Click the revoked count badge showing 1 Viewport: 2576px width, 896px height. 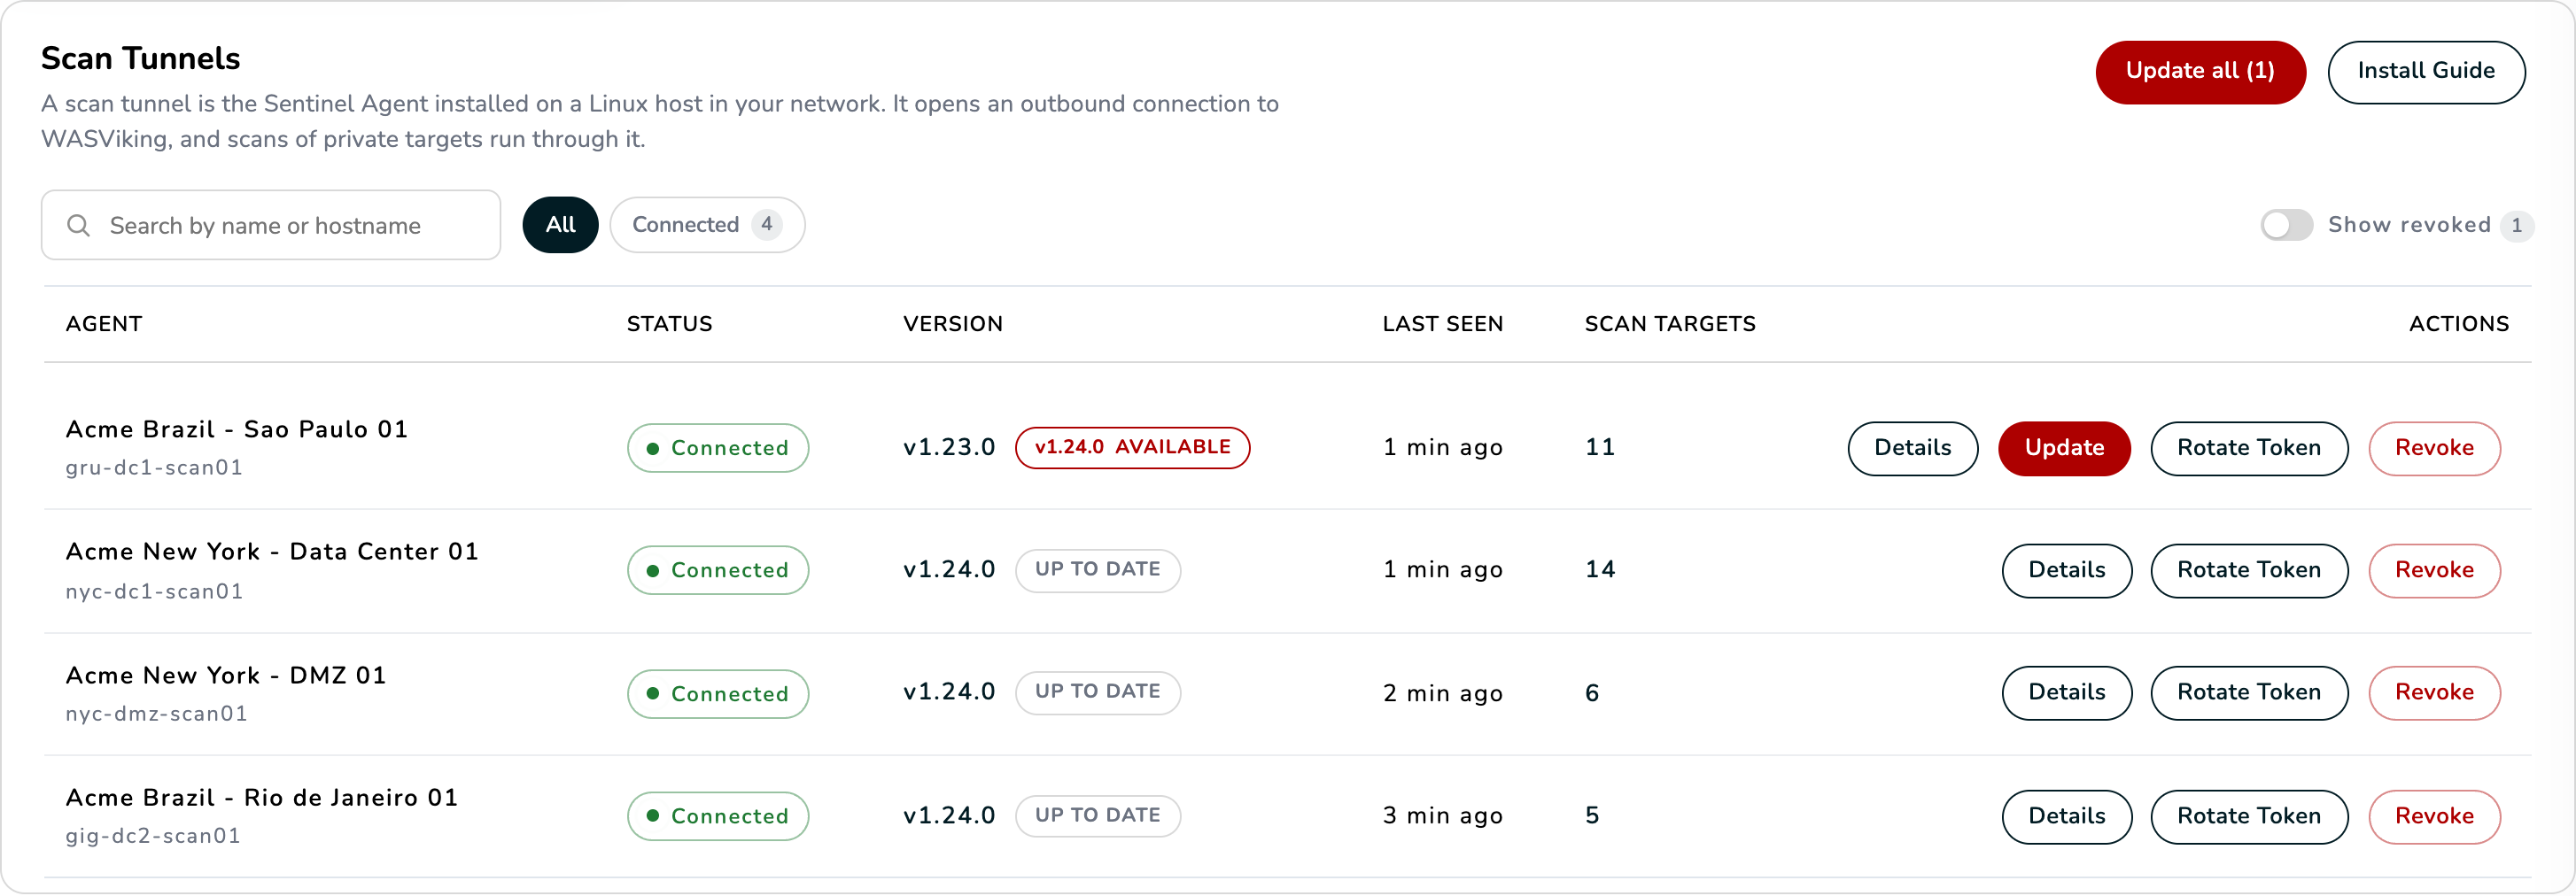click(2516, 226)
